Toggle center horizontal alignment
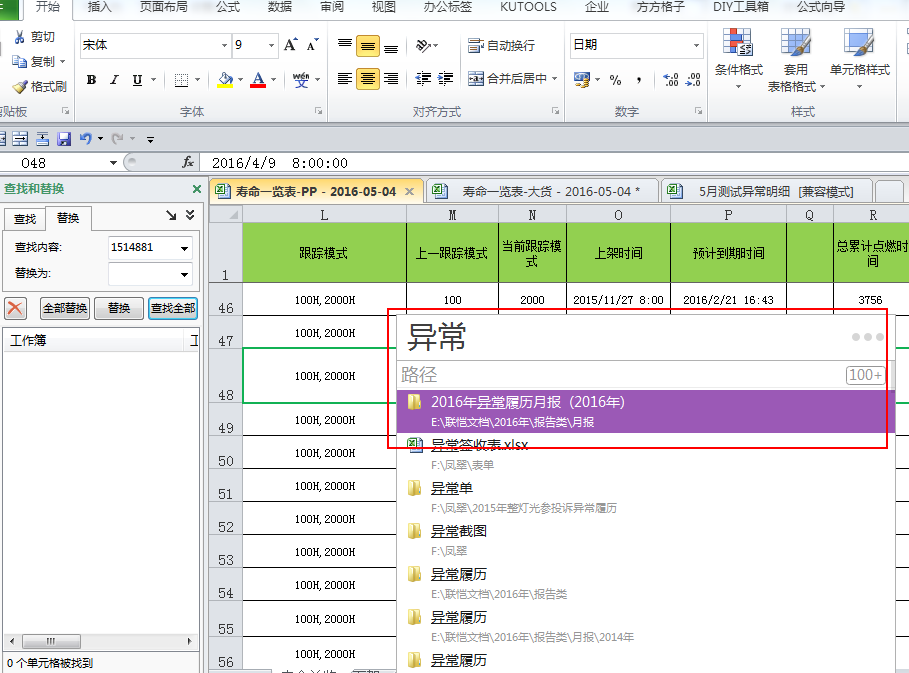 368,79
